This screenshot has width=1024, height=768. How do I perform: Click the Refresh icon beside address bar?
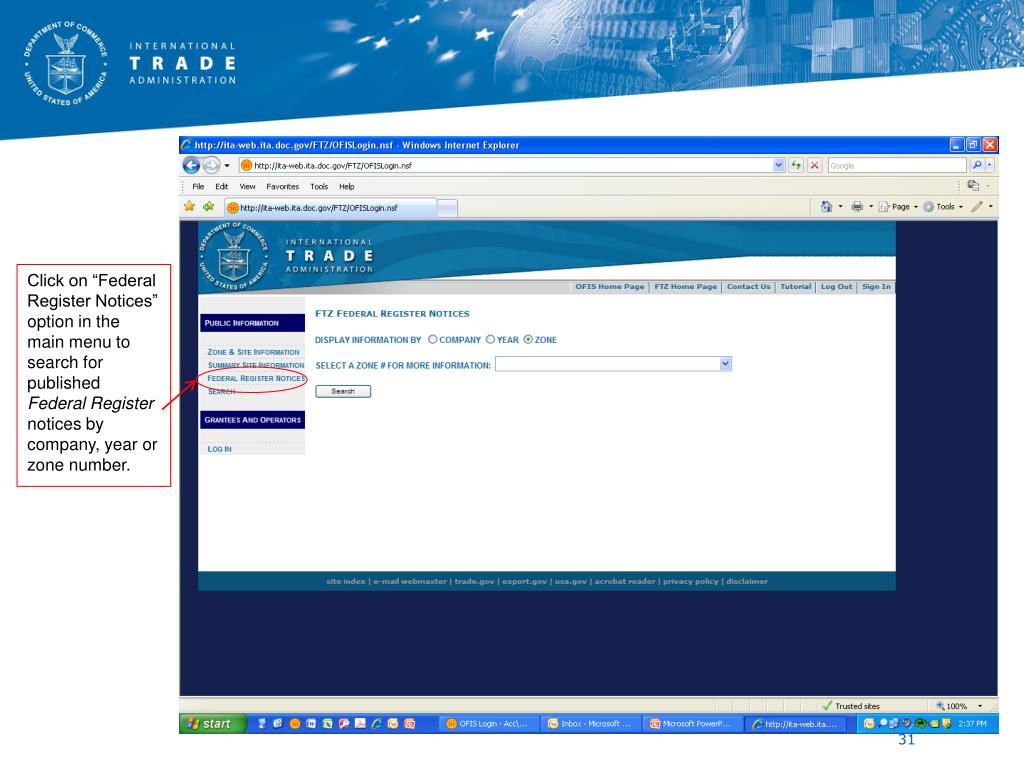pos(797,165)
